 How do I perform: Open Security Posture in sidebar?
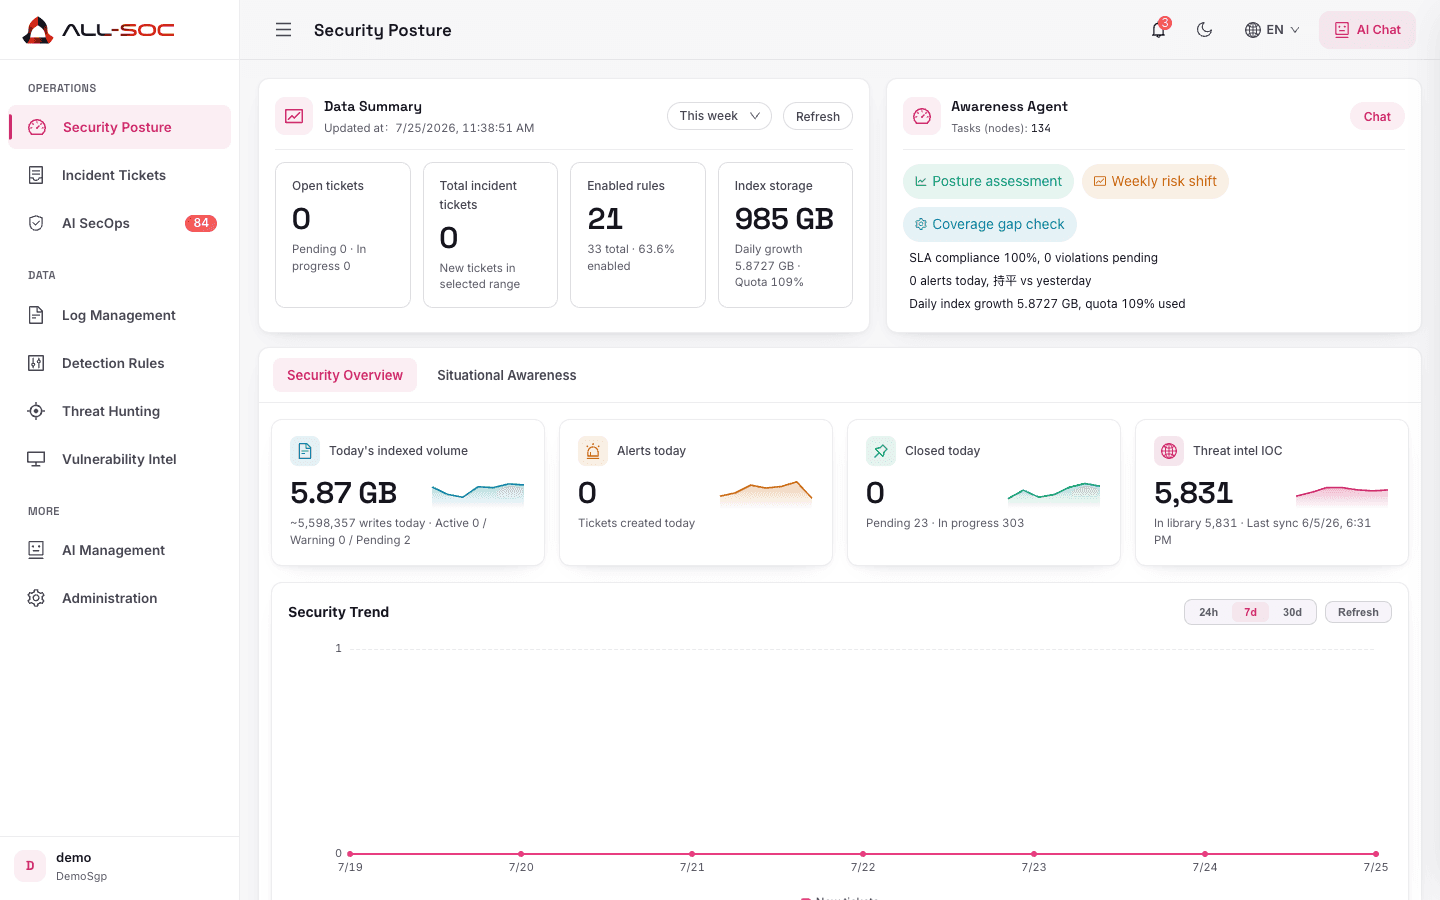tap(120, 127)
